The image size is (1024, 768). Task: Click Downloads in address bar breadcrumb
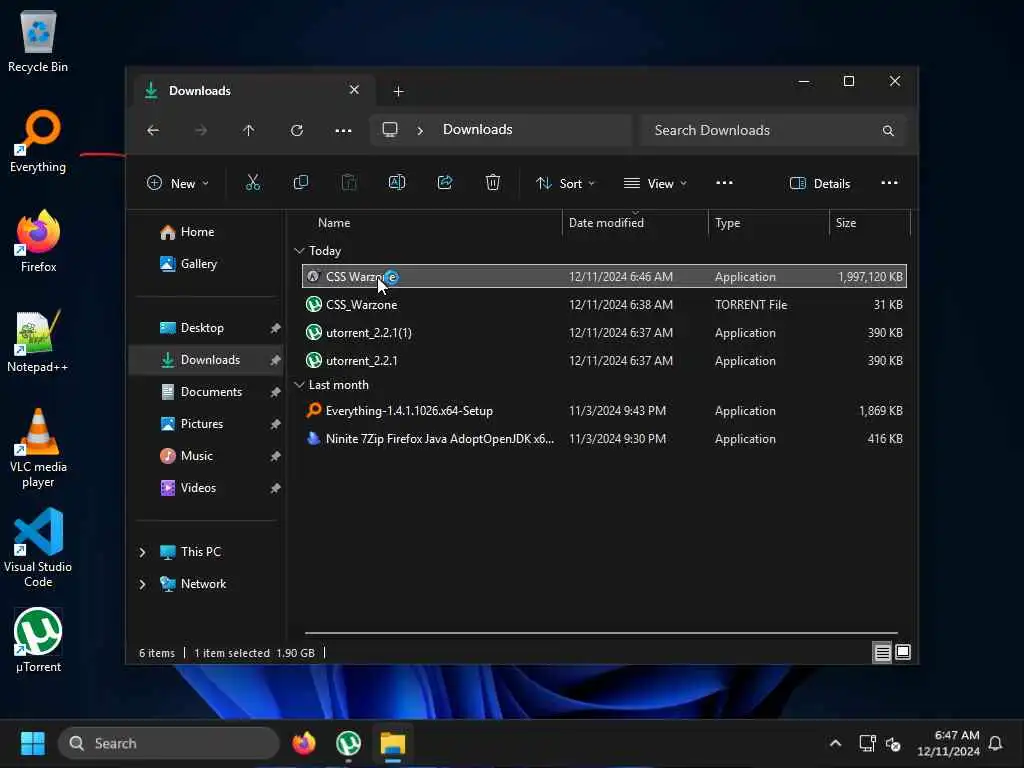click(x=477, y=129)
